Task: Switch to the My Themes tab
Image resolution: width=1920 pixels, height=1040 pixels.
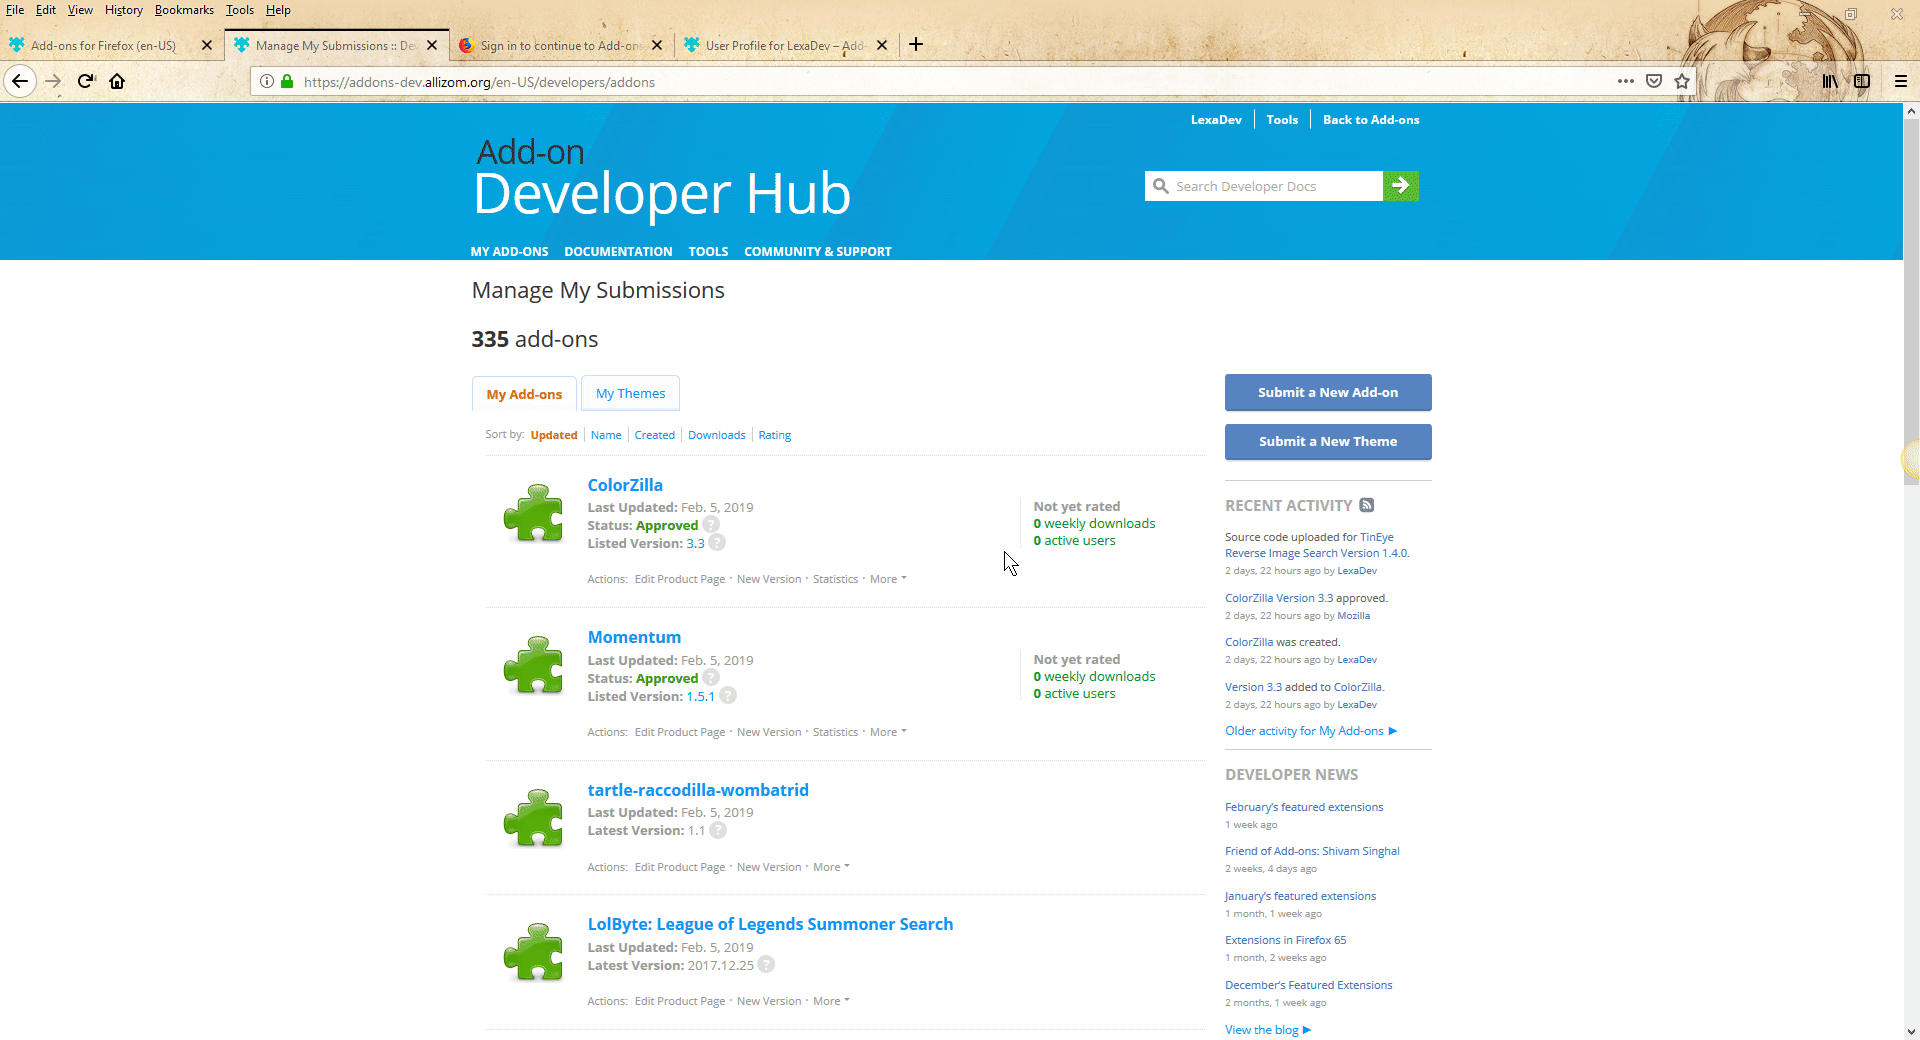Action: (630, 393)
